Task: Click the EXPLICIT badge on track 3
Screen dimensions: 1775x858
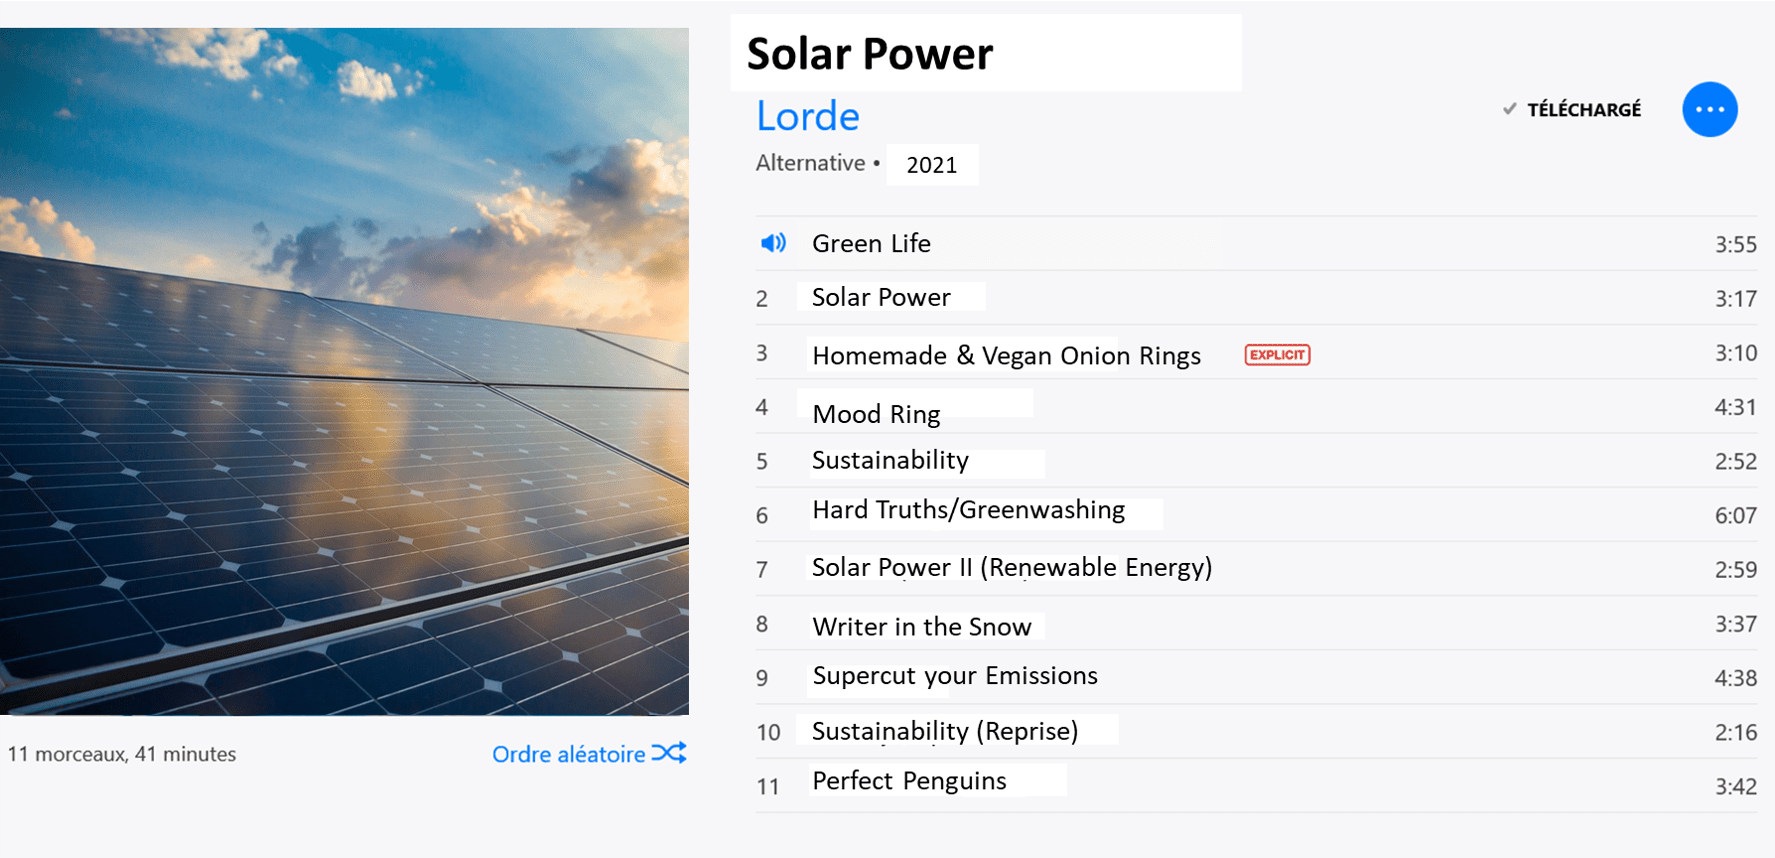Action: point(1277,355)
